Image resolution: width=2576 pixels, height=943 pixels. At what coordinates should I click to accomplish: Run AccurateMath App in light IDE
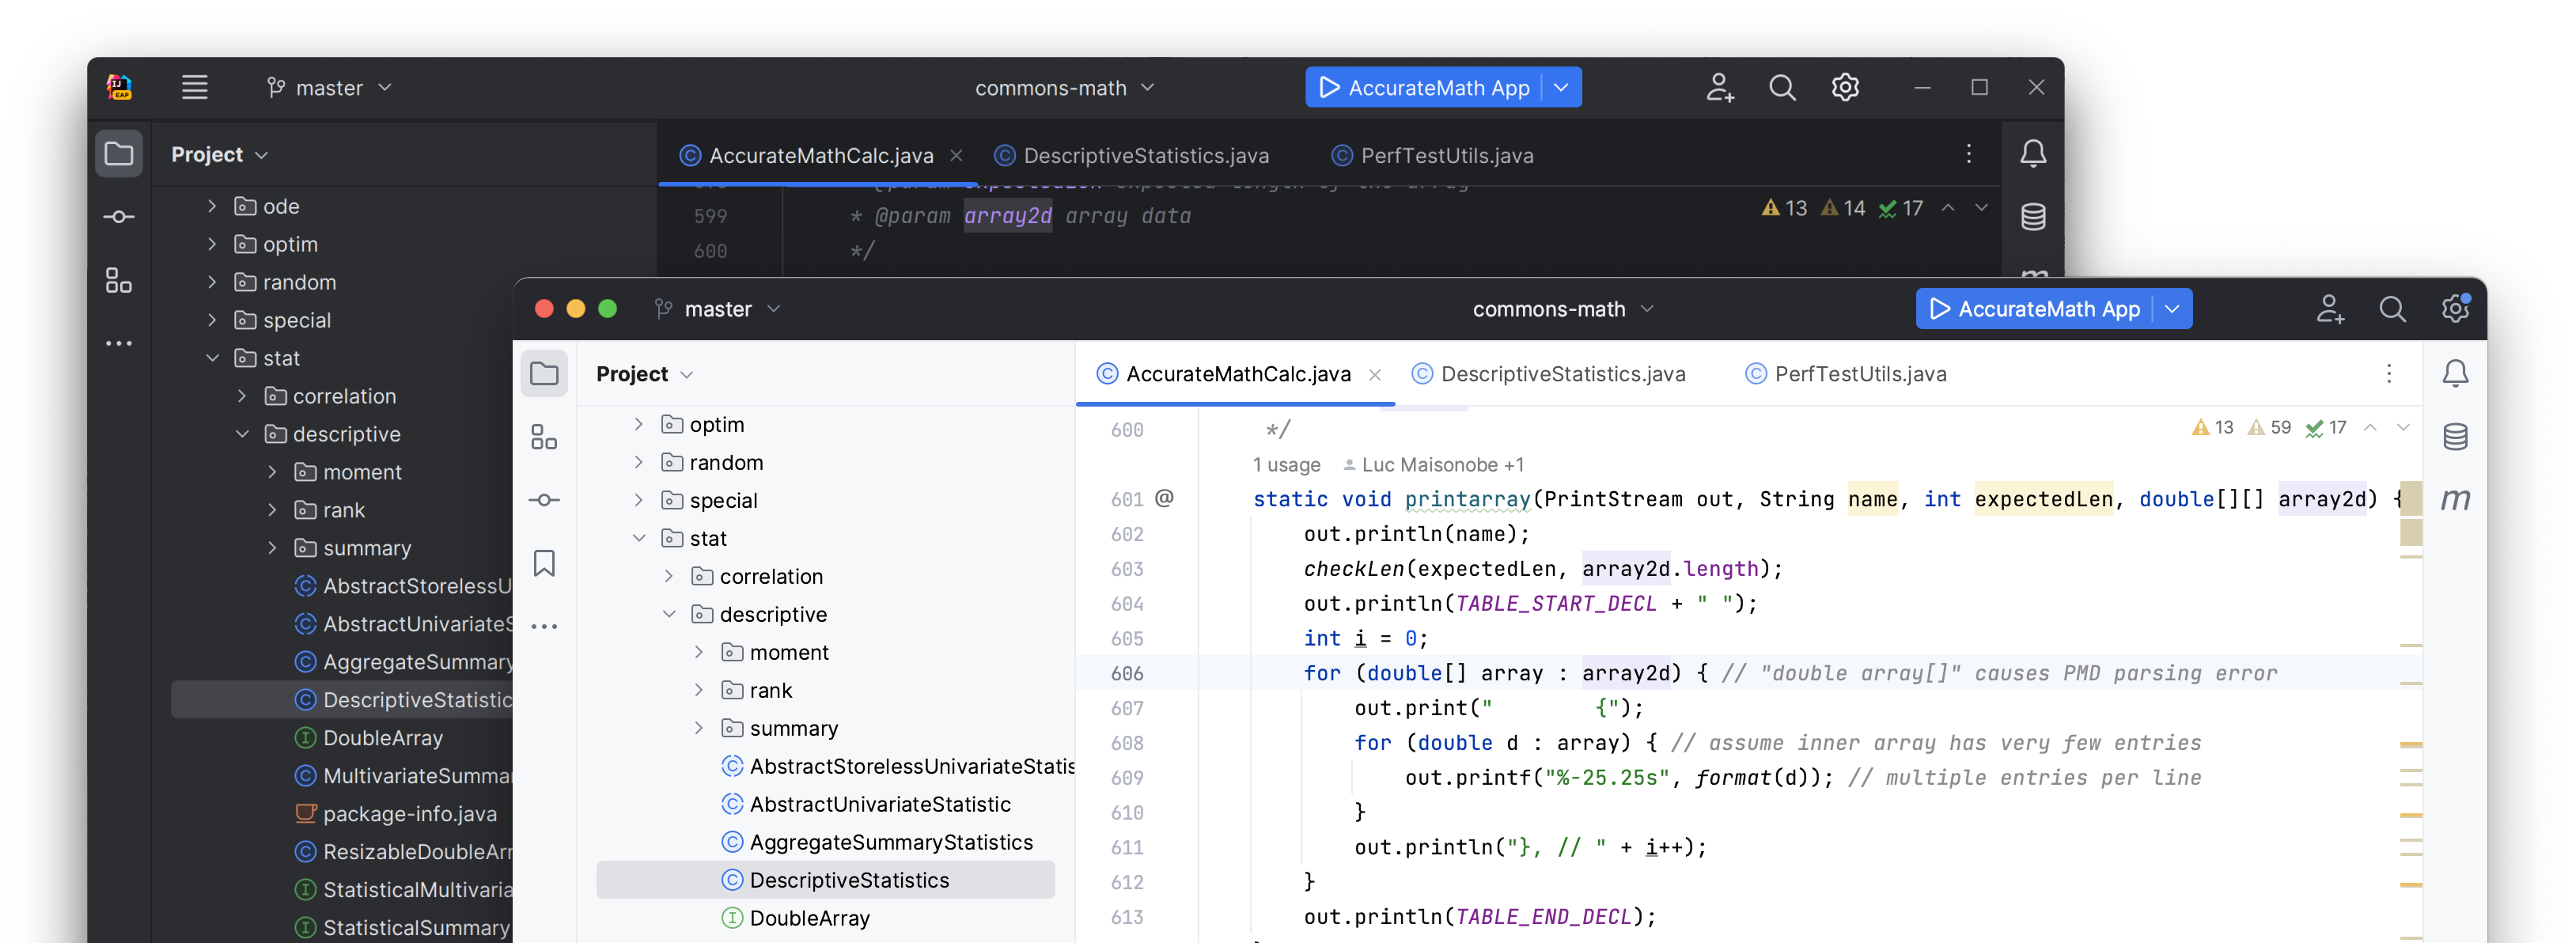click(2034, 309)
